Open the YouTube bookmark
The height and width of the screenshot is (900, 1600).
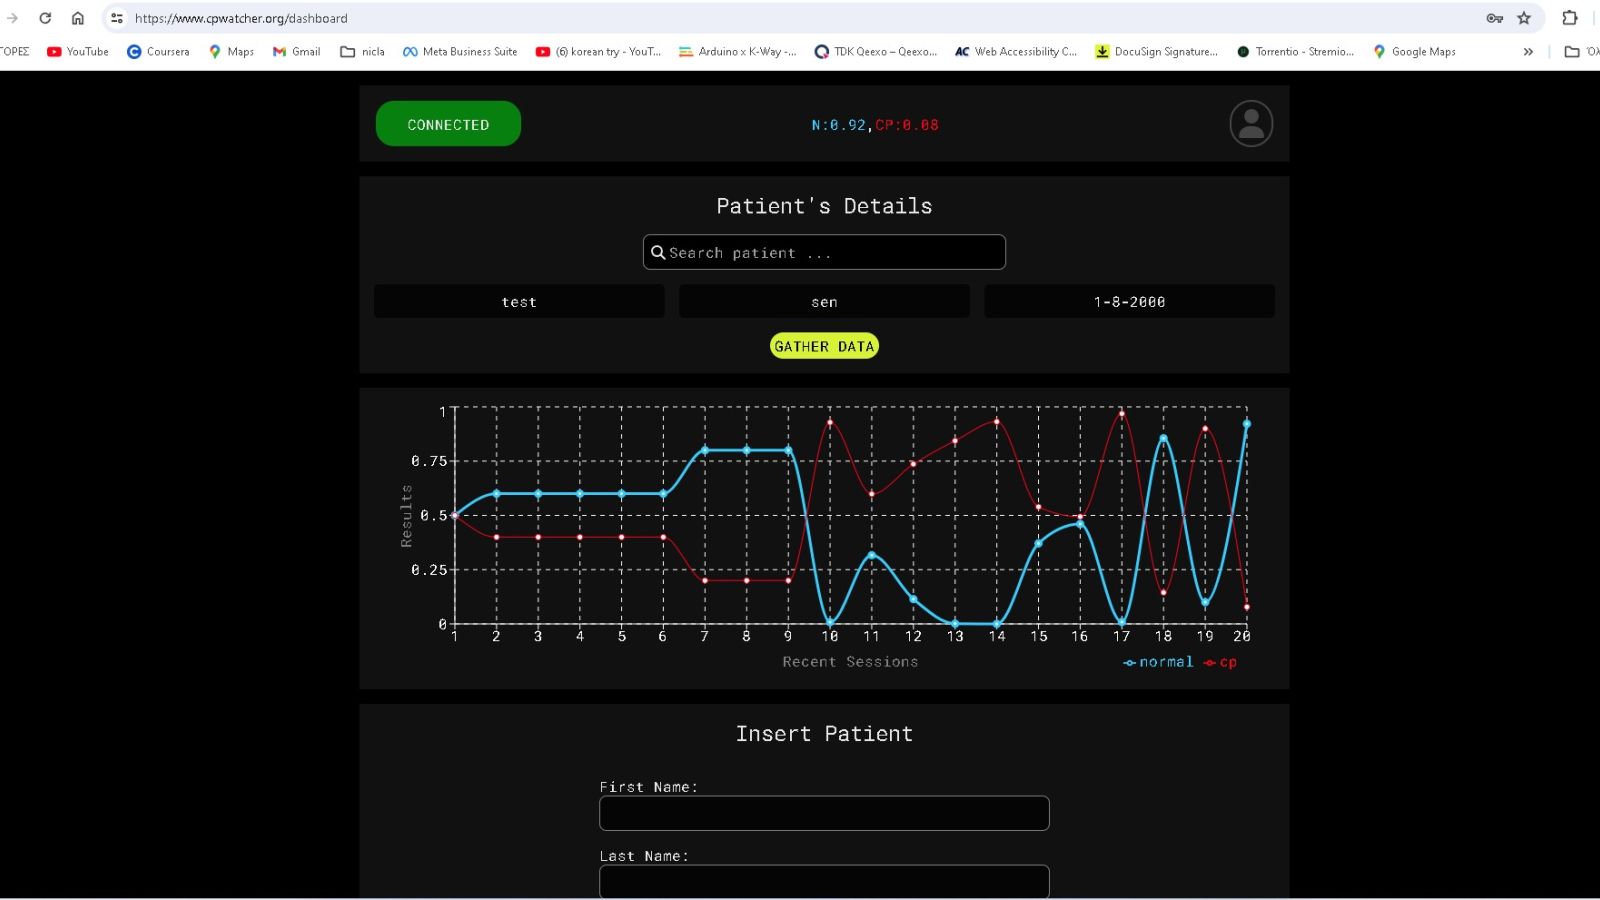78,51
